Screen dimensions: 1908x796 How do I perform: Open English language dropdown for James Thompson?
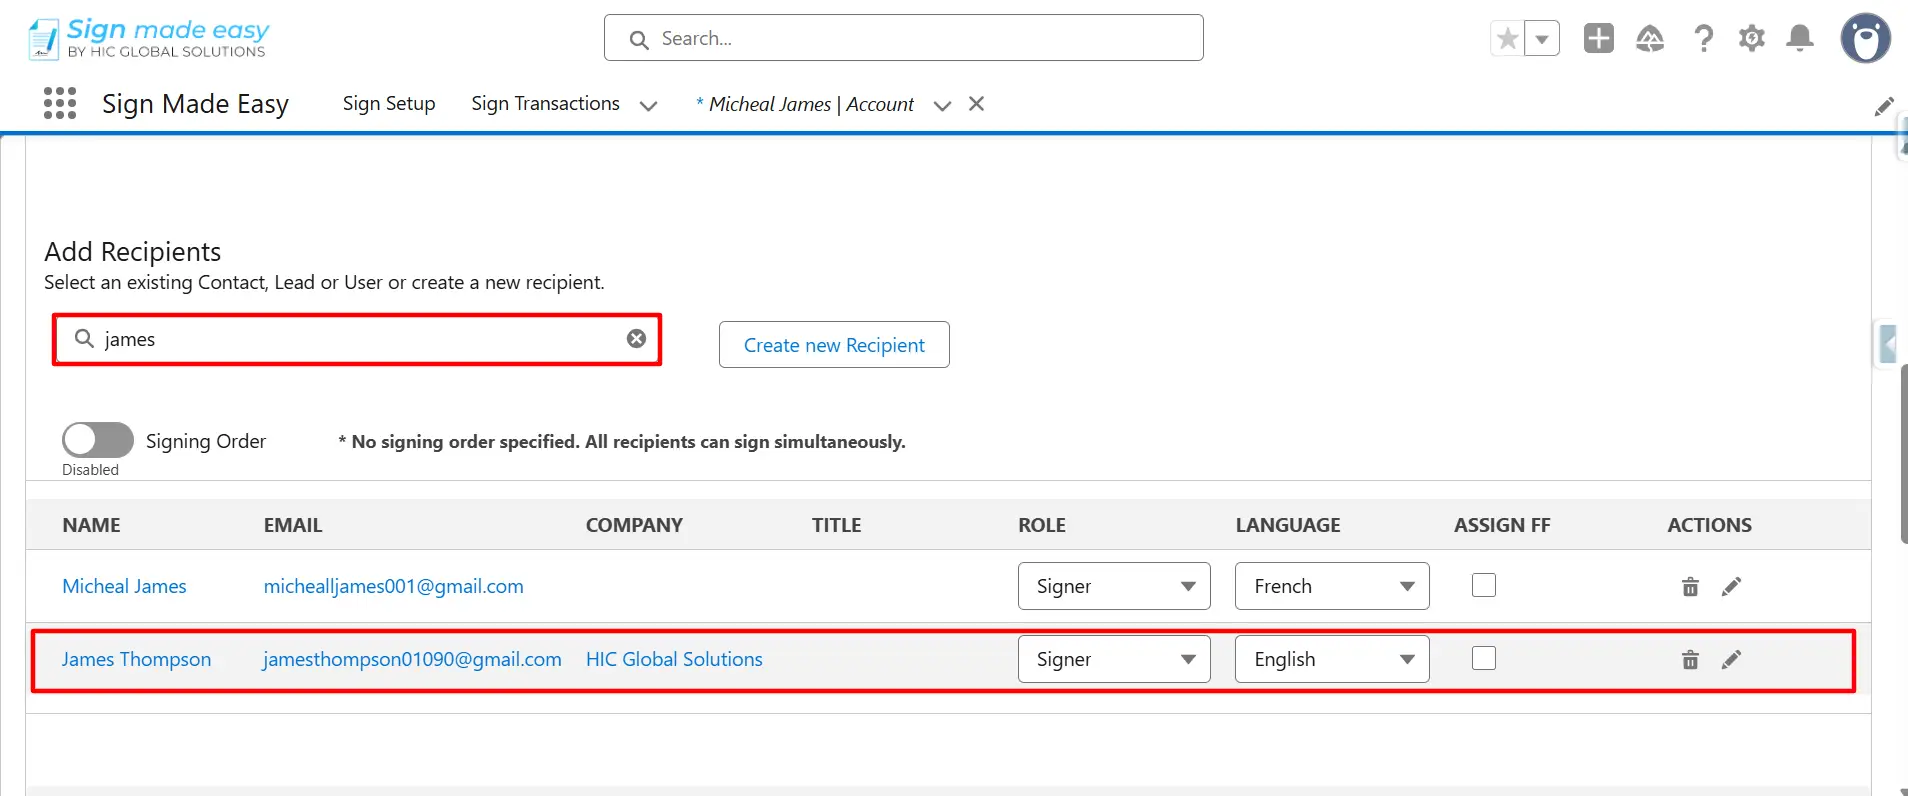[1332, 659]
